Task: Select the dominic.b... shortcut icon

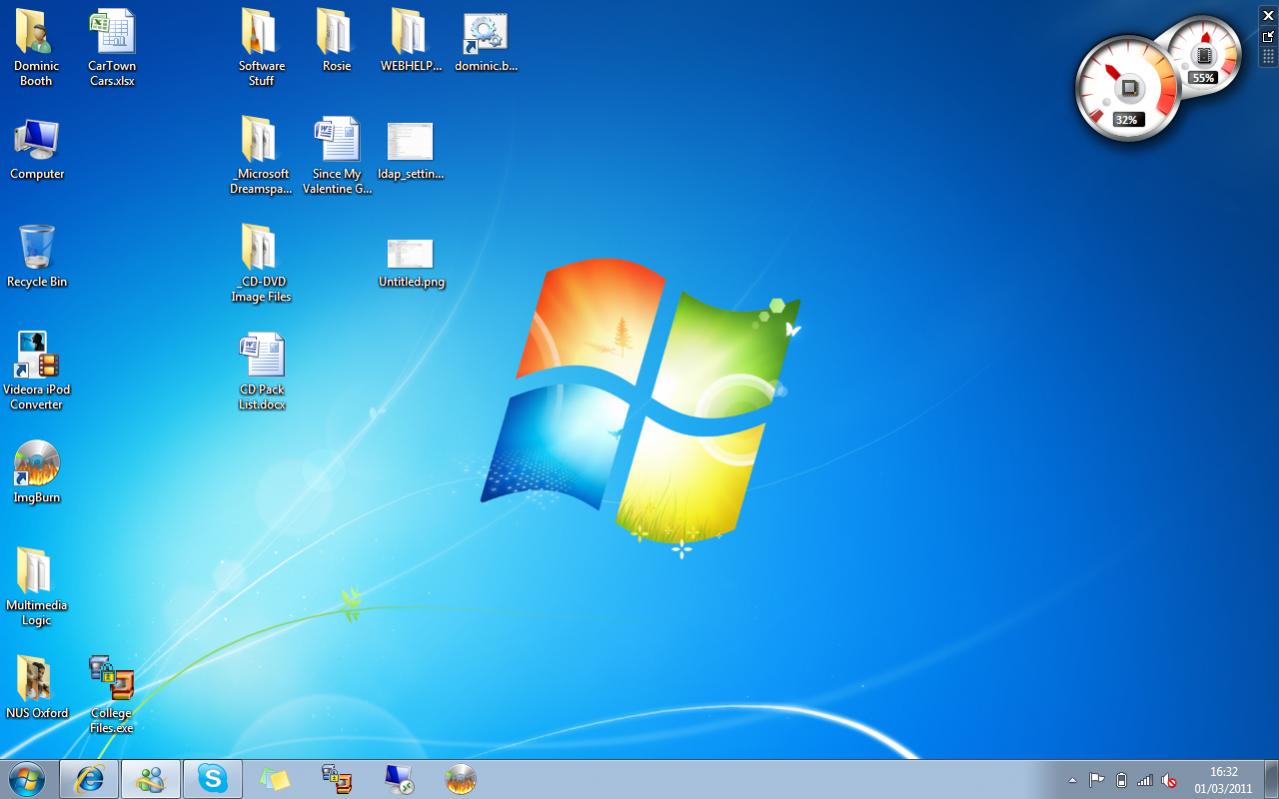Action: 486,40
